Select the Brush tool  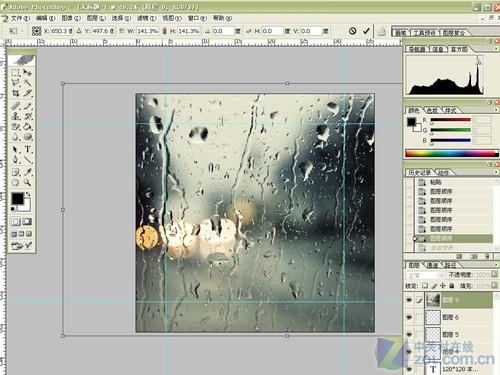point(28,106)
